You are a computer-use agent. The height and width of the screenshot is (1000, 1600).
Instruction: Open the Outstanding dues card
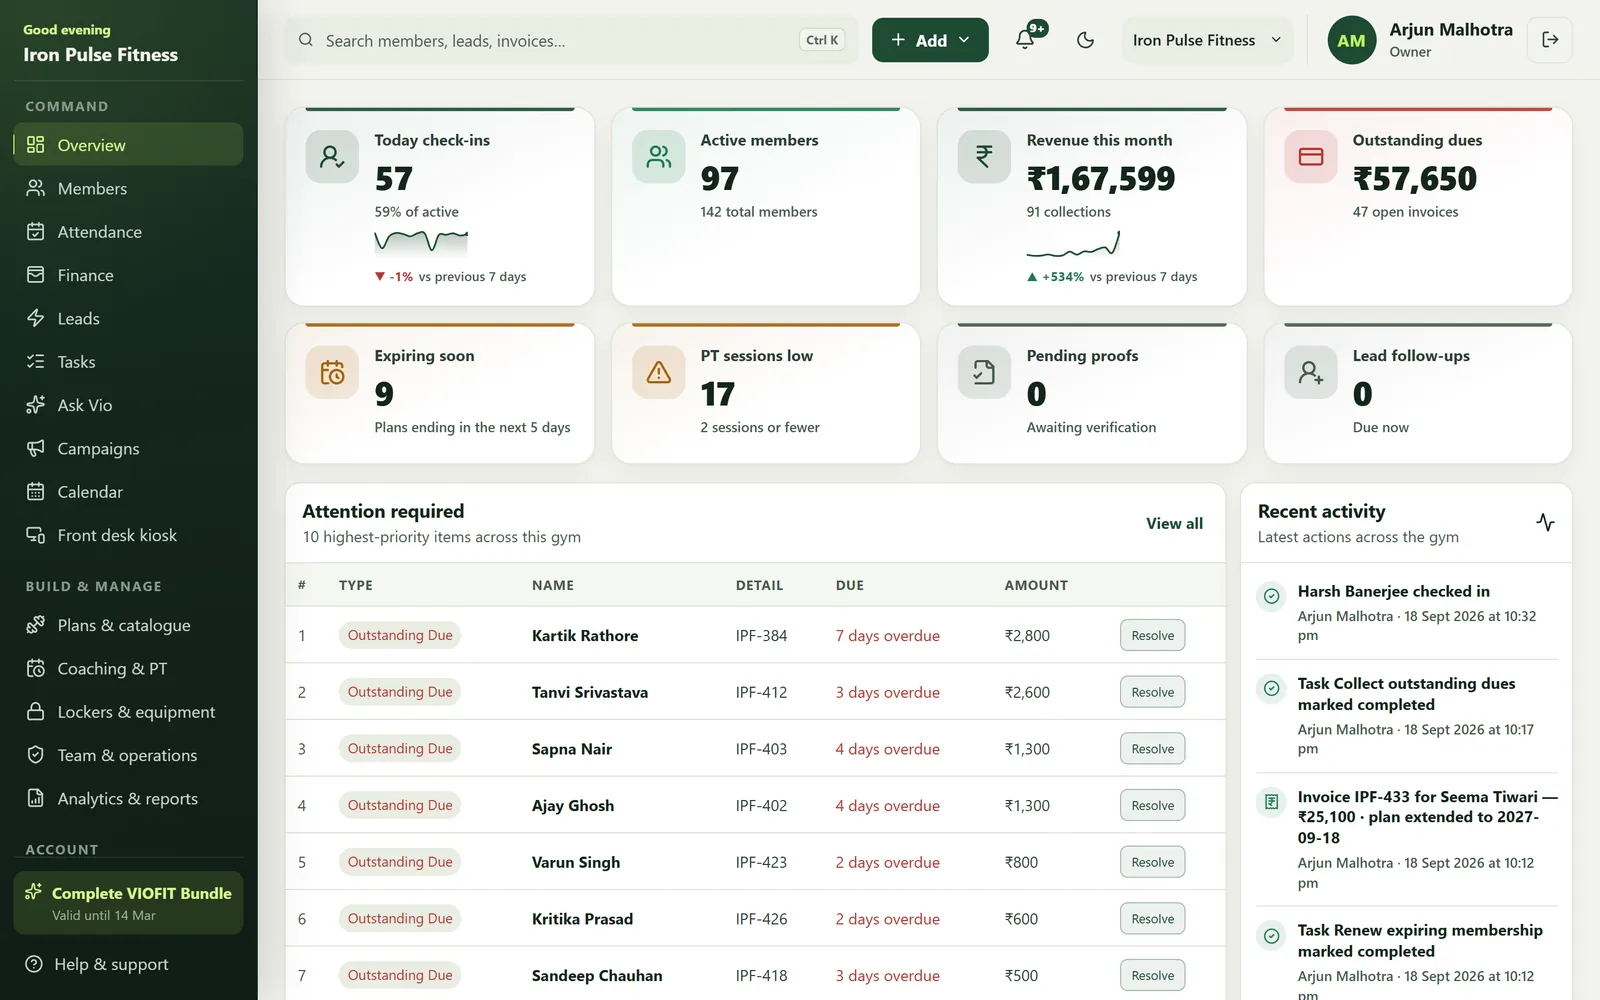pyautogui.click(x=1418, y=206)
